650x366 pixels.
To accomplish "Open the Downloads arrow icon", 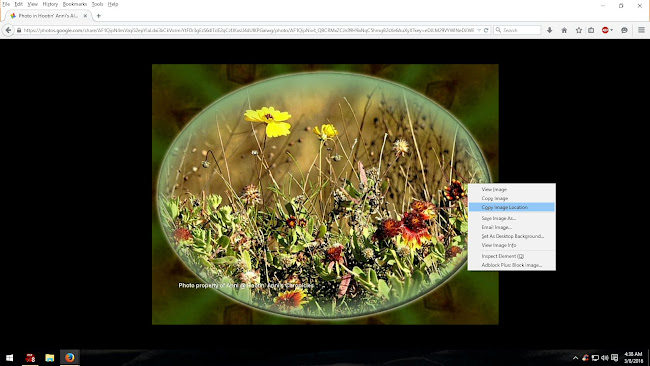I will [550, 30].
